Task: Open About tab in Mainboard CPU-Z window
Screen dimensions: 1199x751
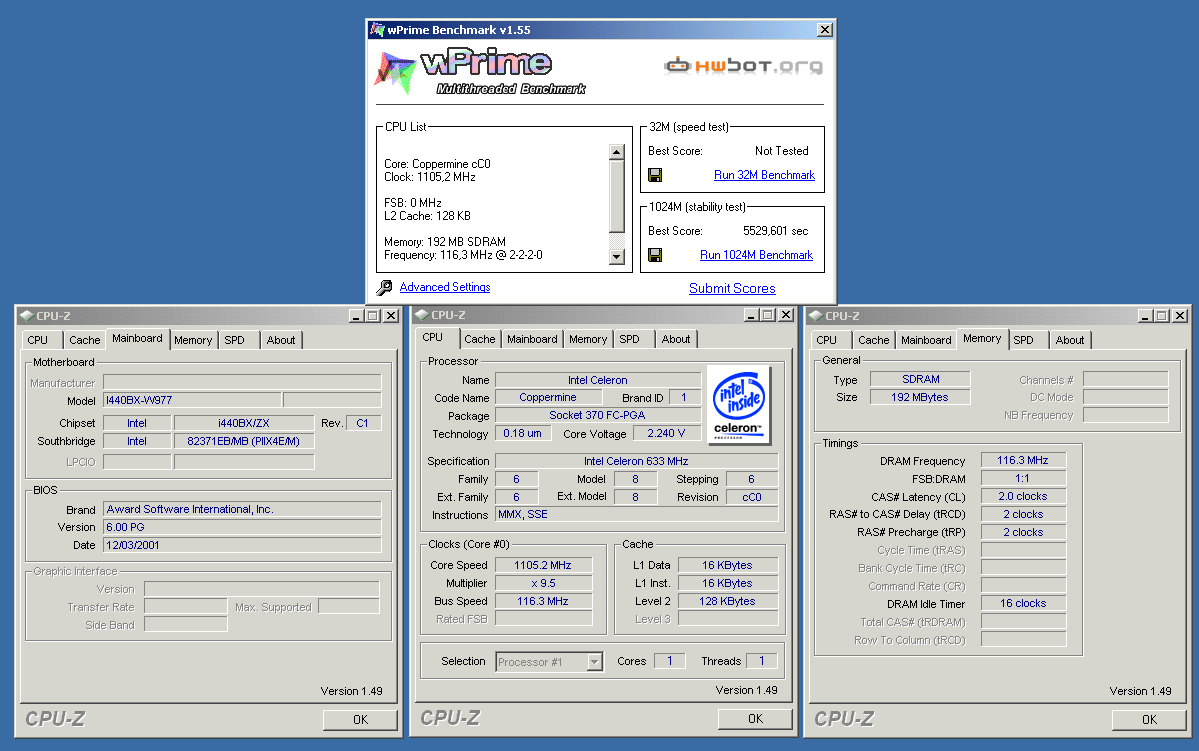Action: click(281, 340)
